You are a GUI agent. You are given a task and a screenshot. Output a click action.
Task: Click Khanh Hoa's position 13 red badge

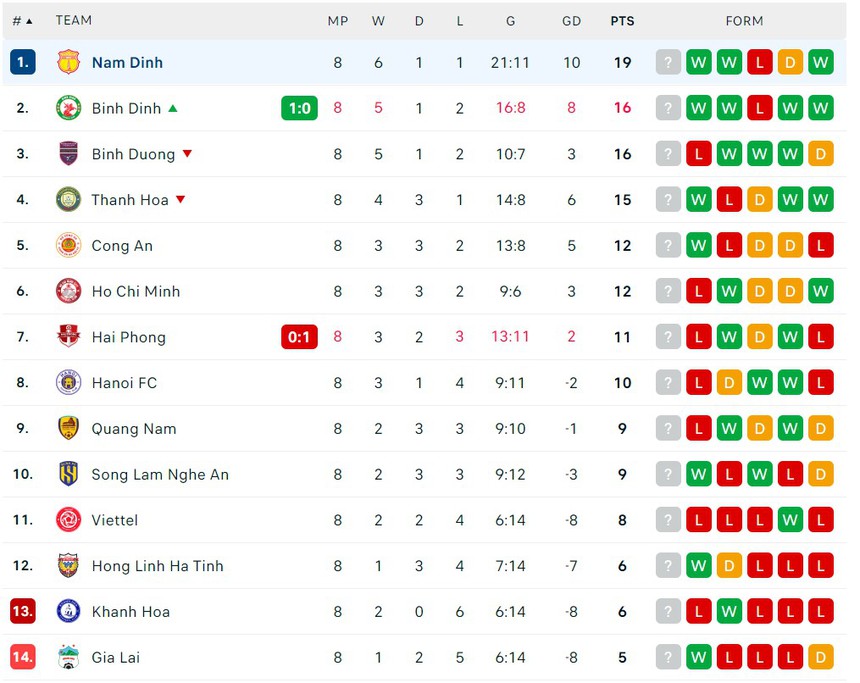point(22,611)
